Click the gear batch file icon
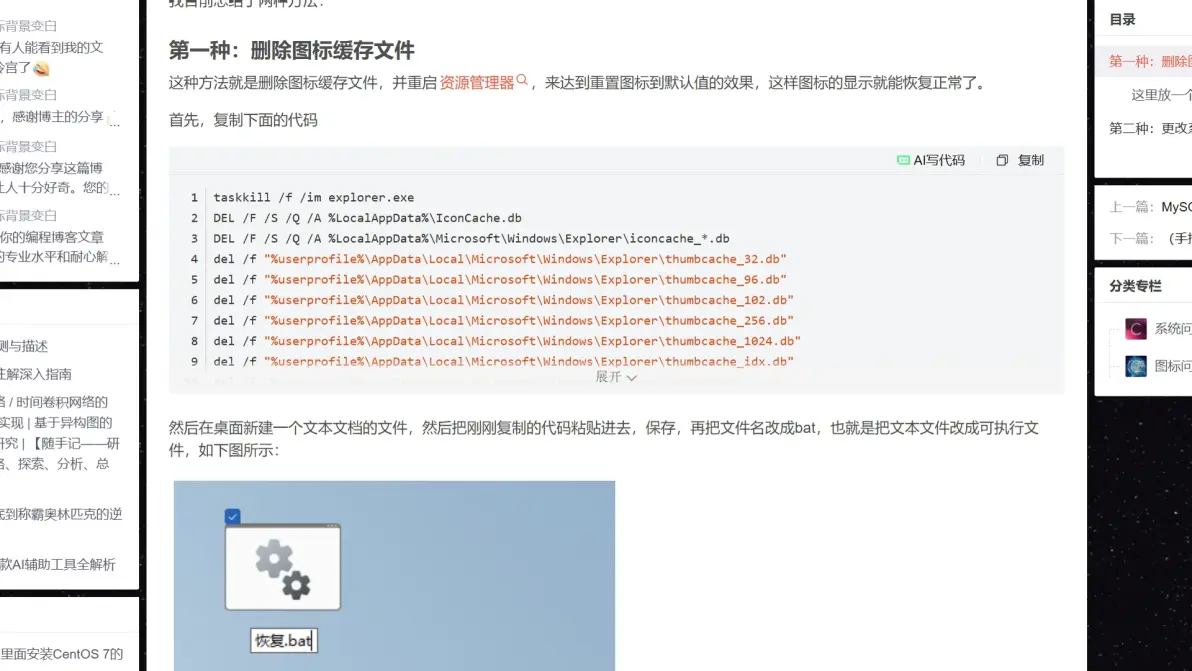This screenshot has height=671, width=1192. click(283, 567)
